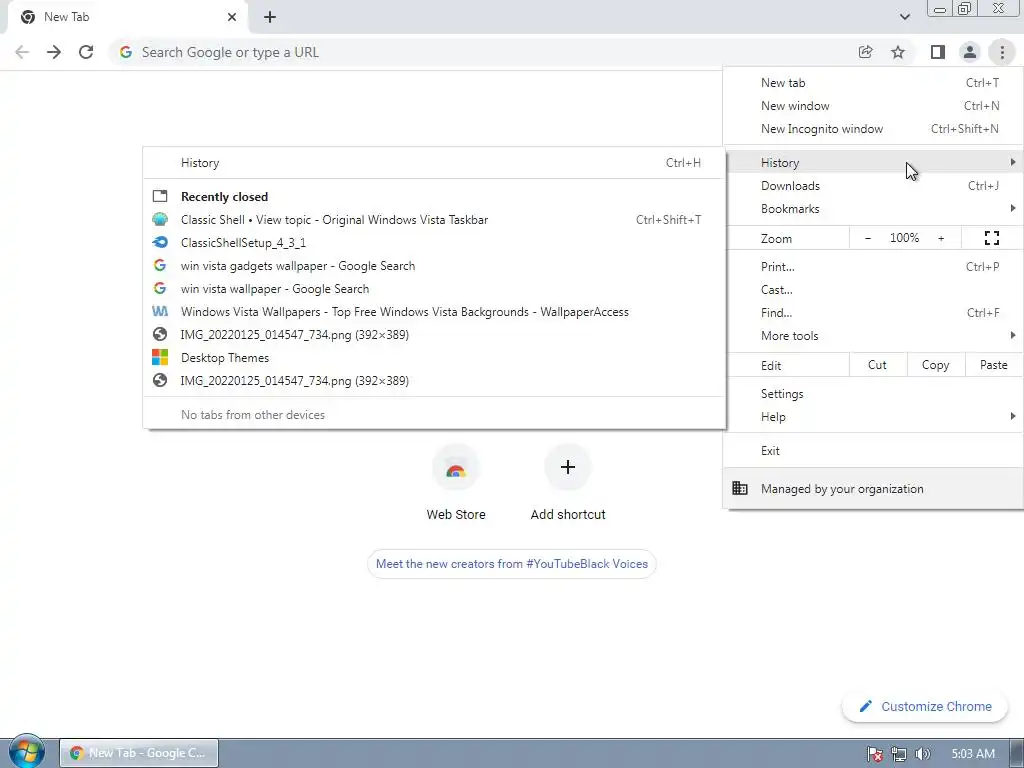The width and height of the screenshot is (1024, 768).
Task: Open Downloads from Chrome menu
Action: (873, 185)
